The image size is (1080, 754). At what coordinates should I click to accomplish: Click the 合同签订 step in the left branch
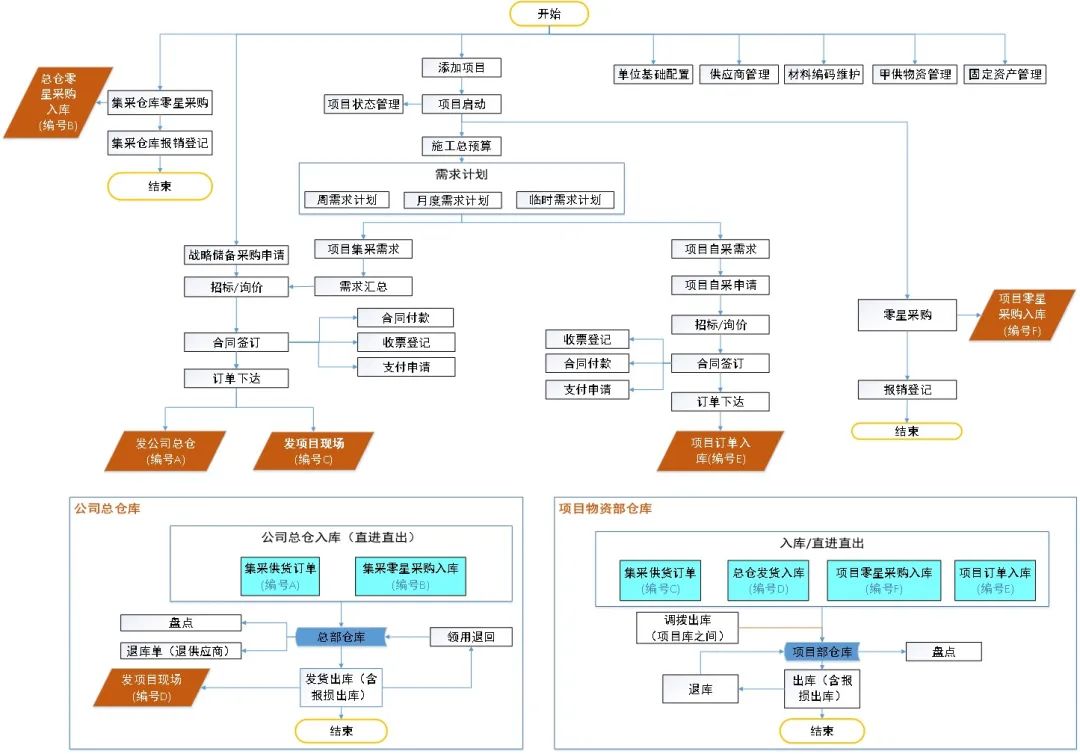[x=235, y=341]
